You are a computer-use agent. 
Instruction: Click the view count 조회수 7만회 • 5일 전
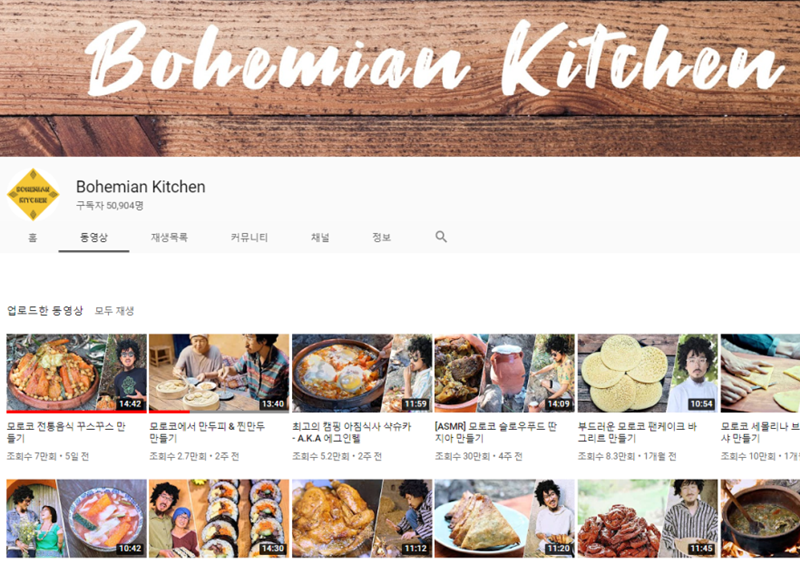coord(48,456)
